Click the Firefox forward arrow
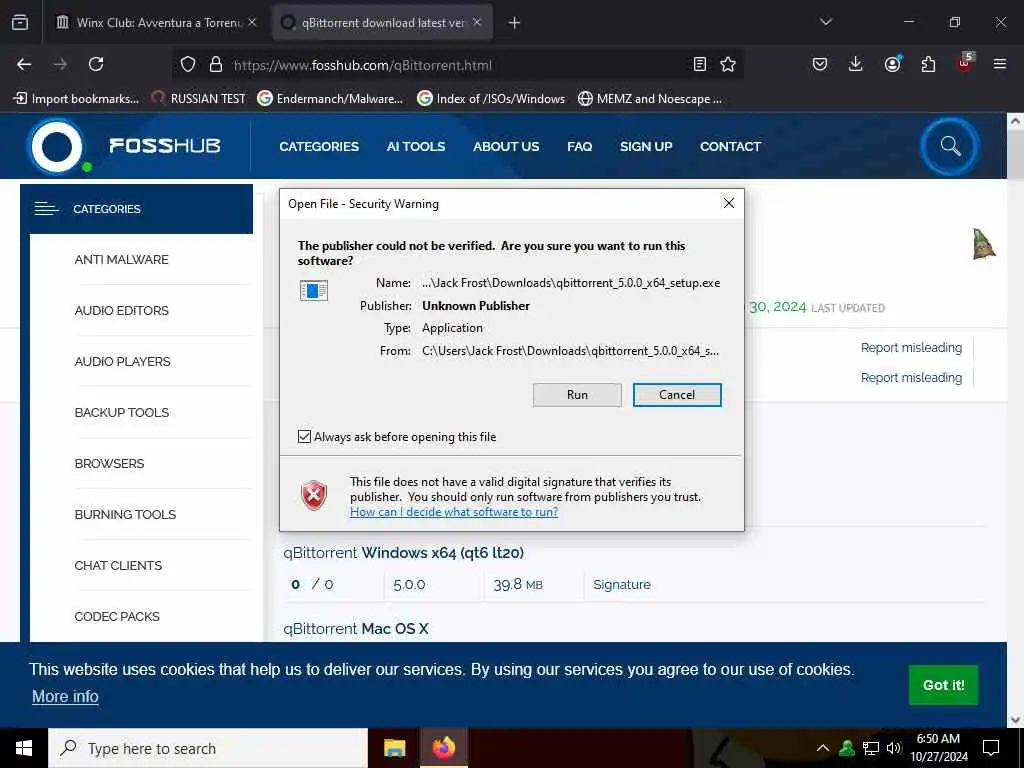Image resolution: width=1024 pixels, height=768 pixels. (60, 64)
